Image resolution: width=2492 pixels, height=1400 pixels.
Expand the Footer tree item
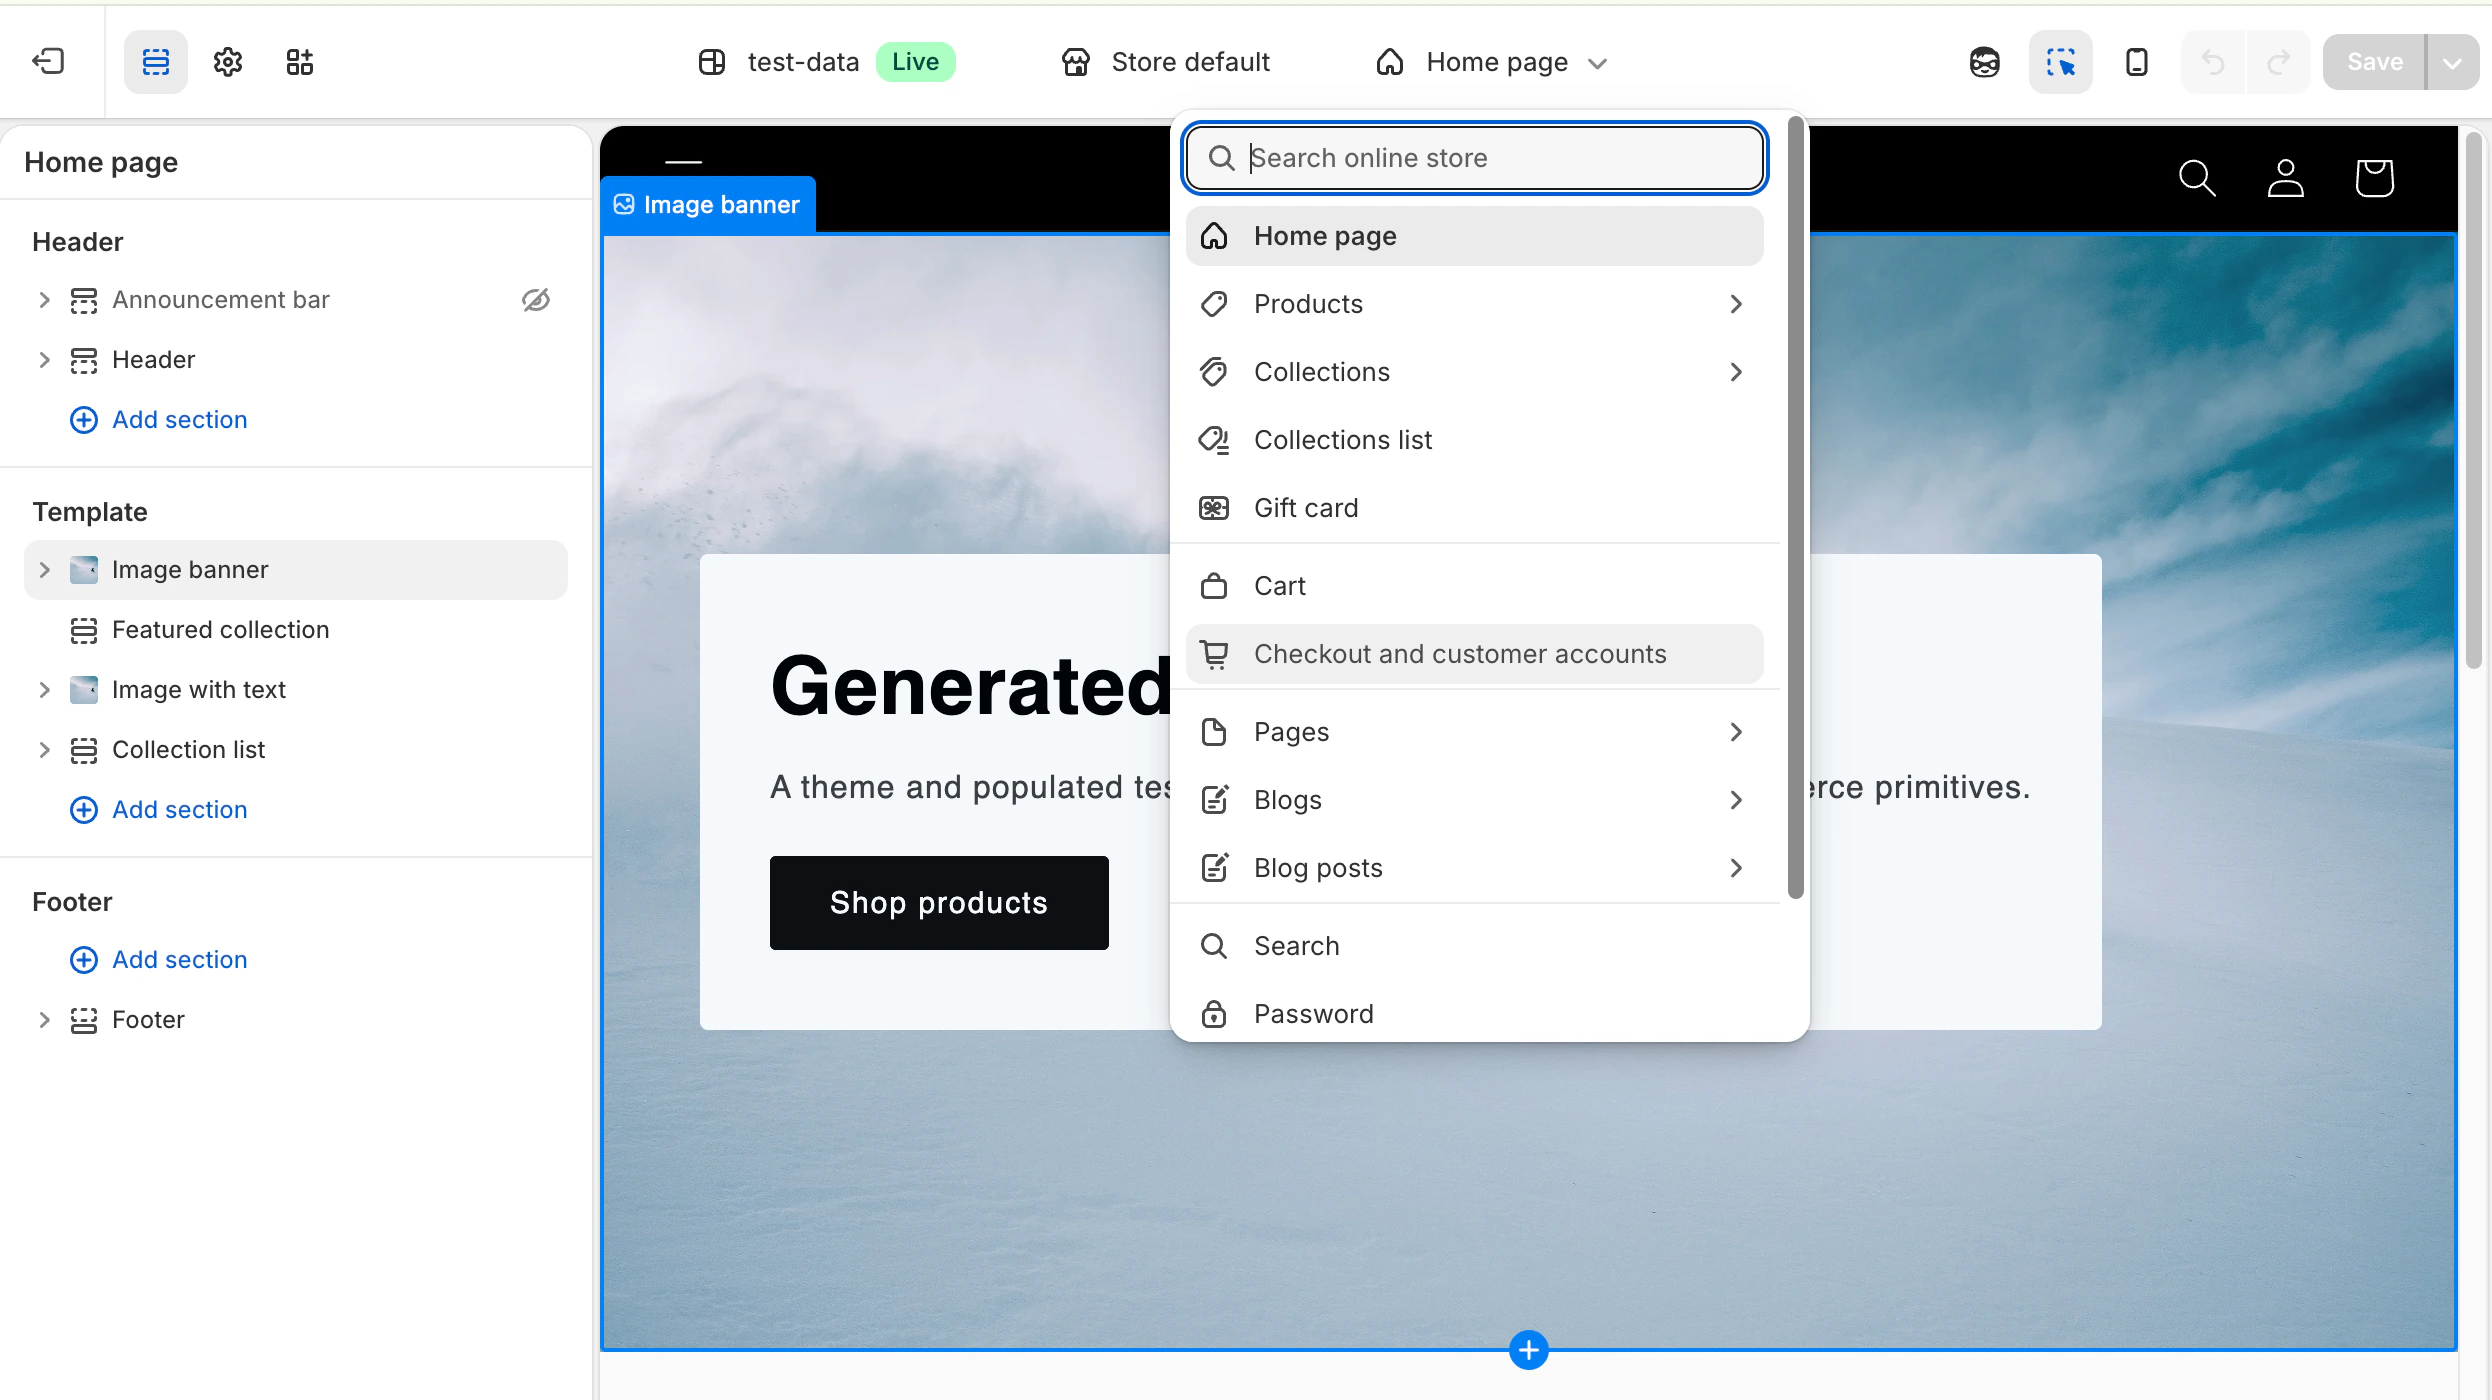(43, 1019)
